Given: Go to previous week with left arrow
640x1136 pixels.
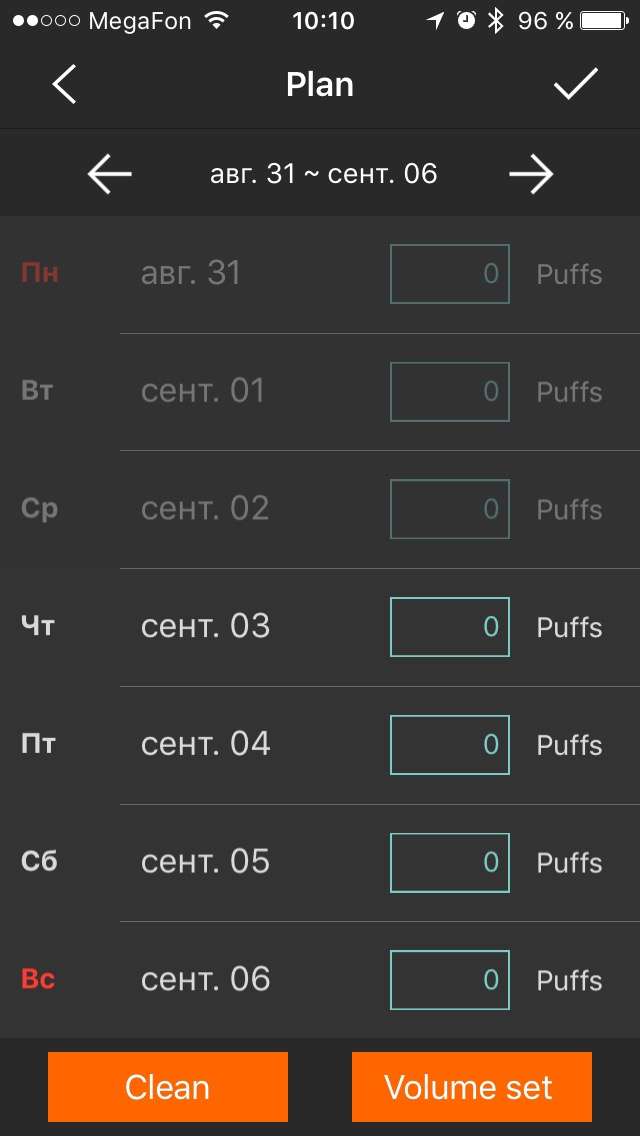Looking at the screenshot, I should pos(110,174).
